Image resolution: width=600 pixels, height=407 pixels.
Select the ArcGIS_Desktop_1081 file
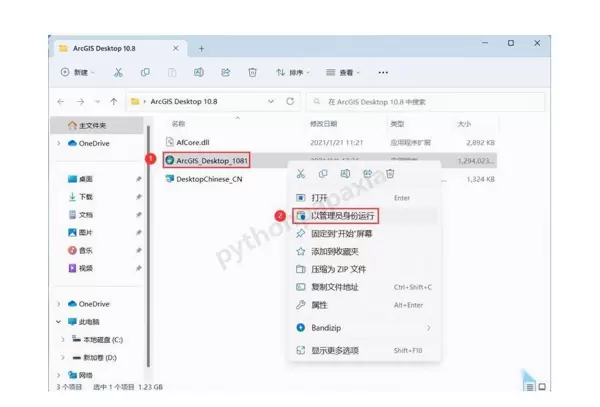coord(210,158)
